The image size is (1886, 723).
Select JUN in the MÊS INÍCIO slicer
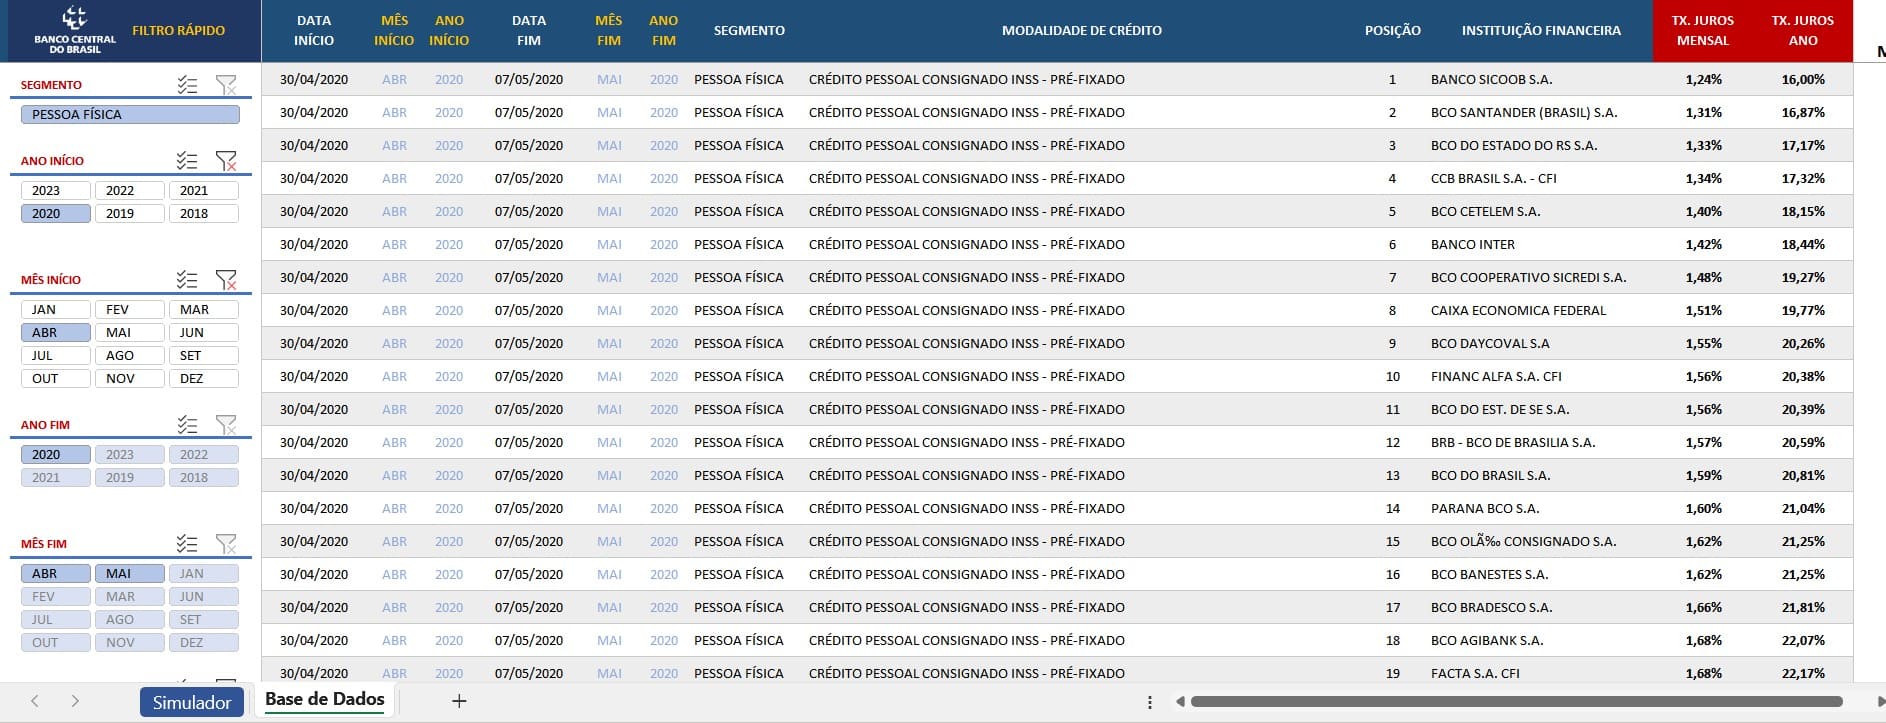pyautogui.click(x=204, y=332)
